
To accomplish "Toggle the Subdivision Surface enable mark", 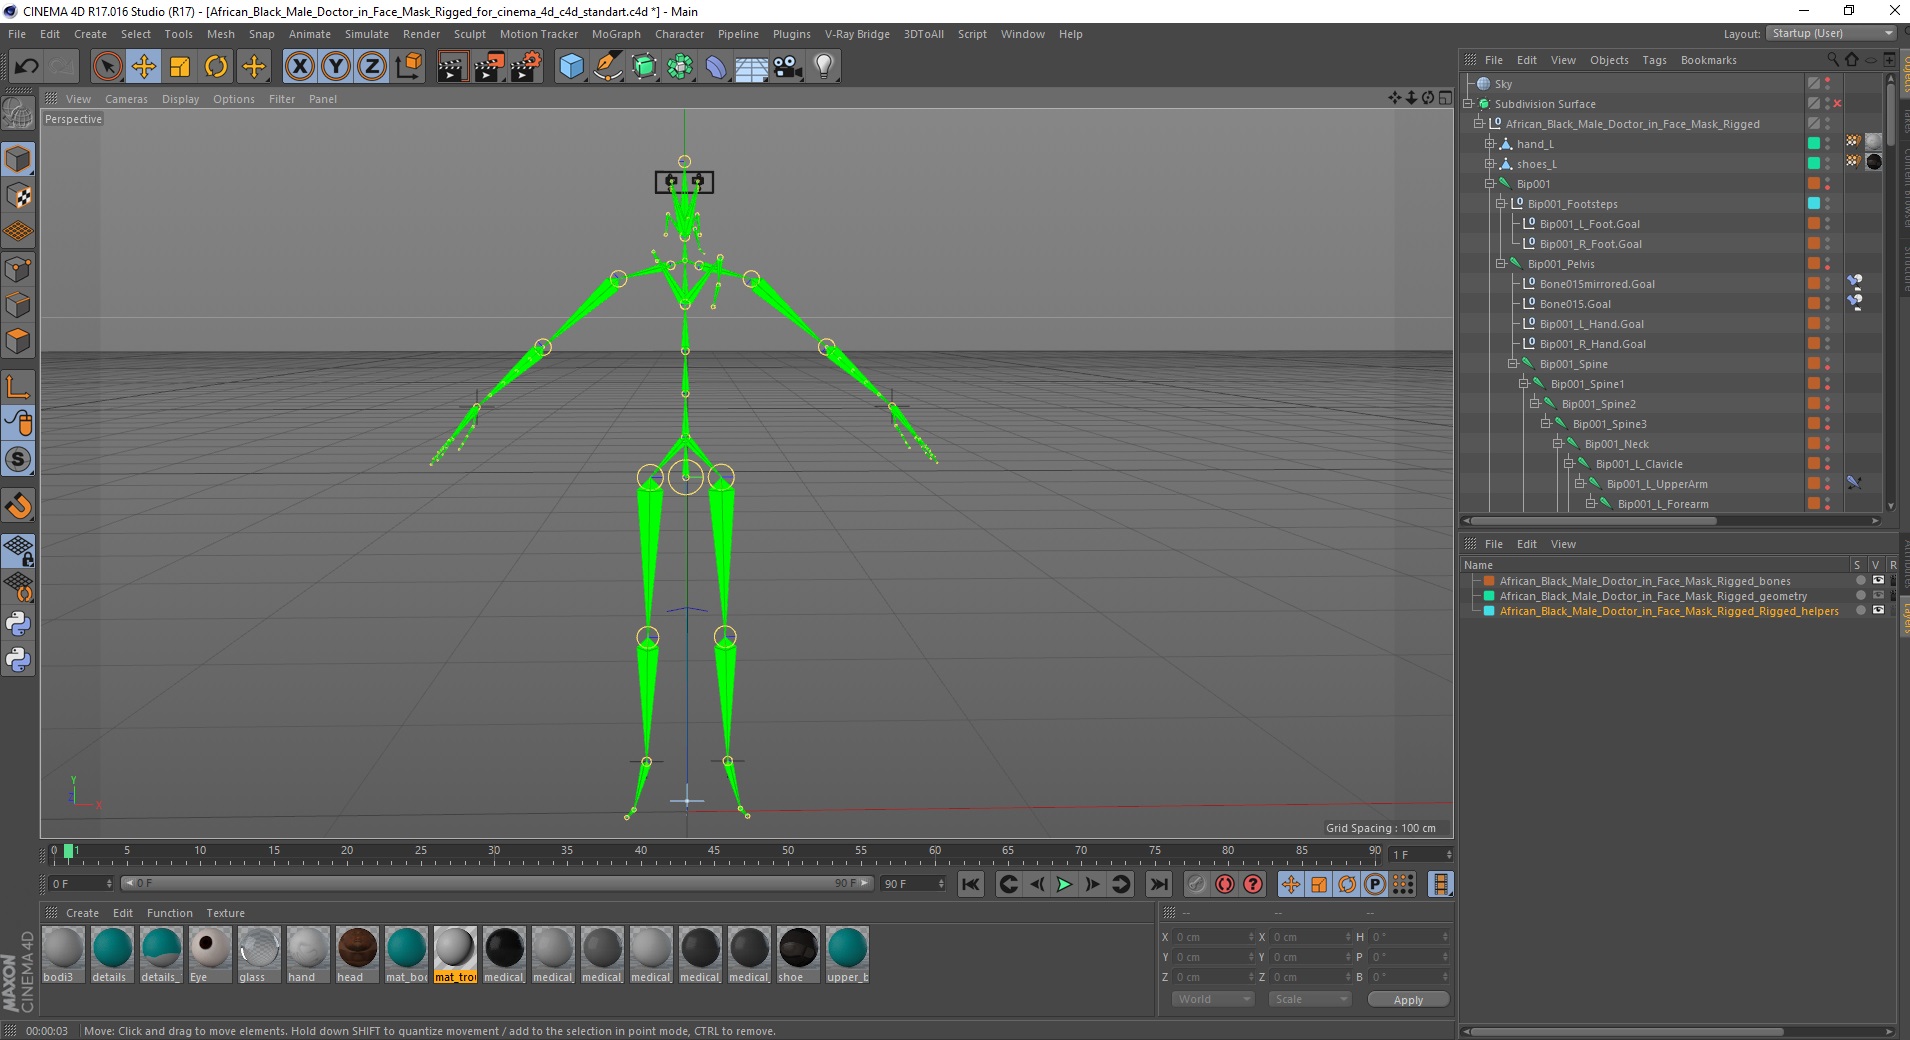I will pos(1837,104).
